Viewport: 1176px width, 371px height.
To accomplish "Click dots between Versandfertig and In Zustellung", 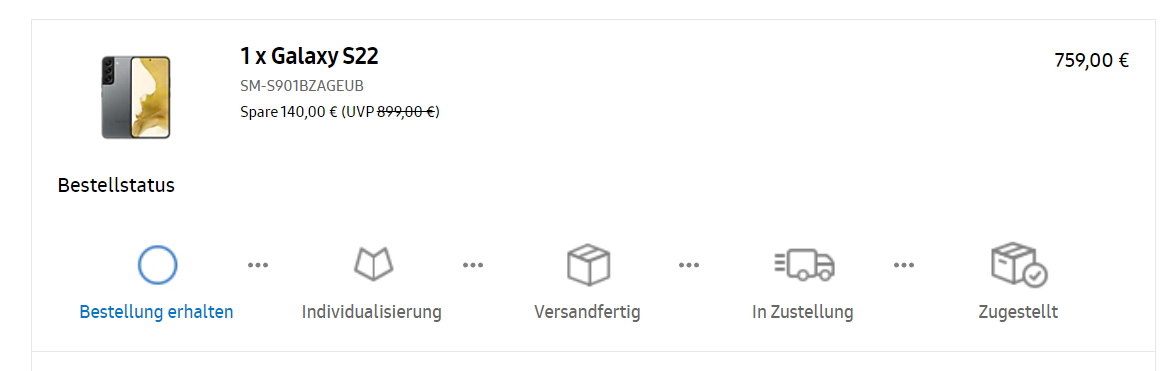I will coord(688,265).
